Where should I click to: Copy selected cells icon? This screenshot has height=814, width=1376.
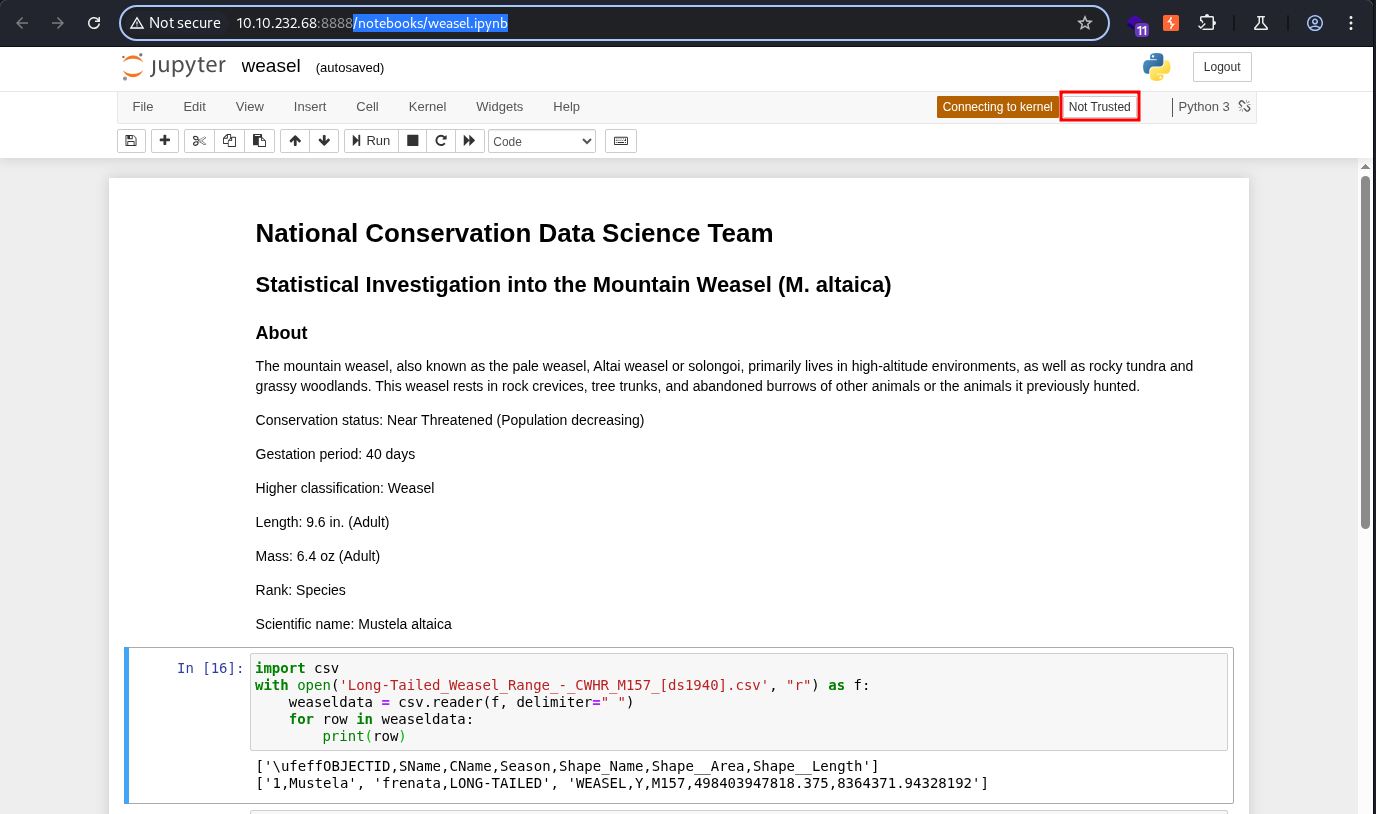point(229,141)
